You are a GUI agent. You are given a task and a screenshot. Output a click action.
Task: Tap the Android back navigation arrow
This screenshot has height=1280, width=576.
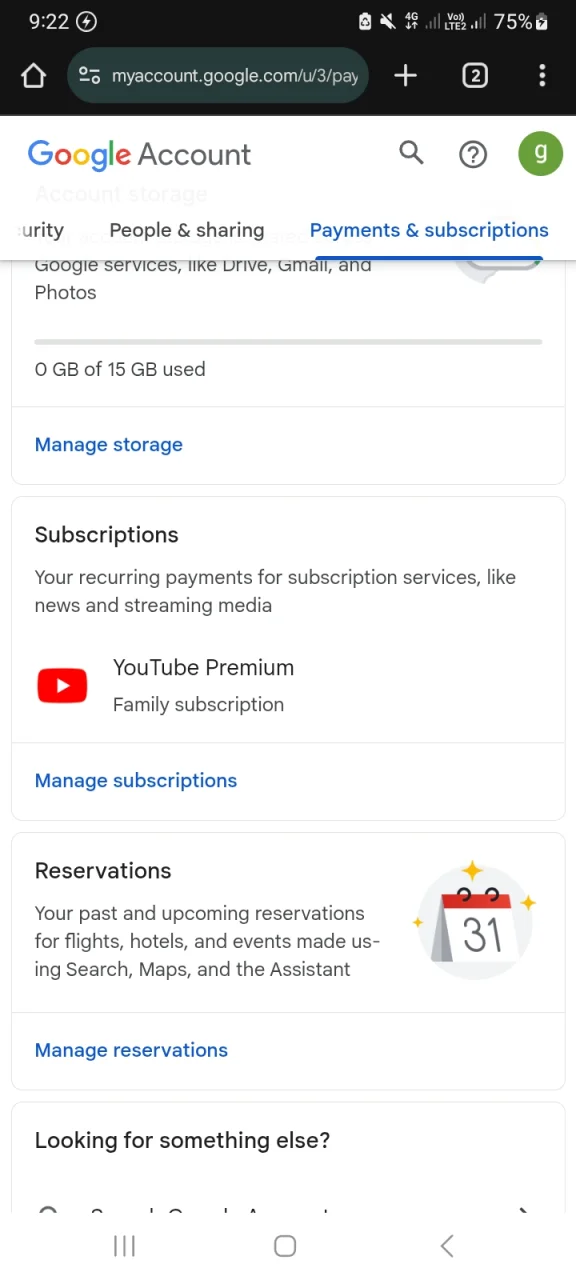(x=447, y=1245)
